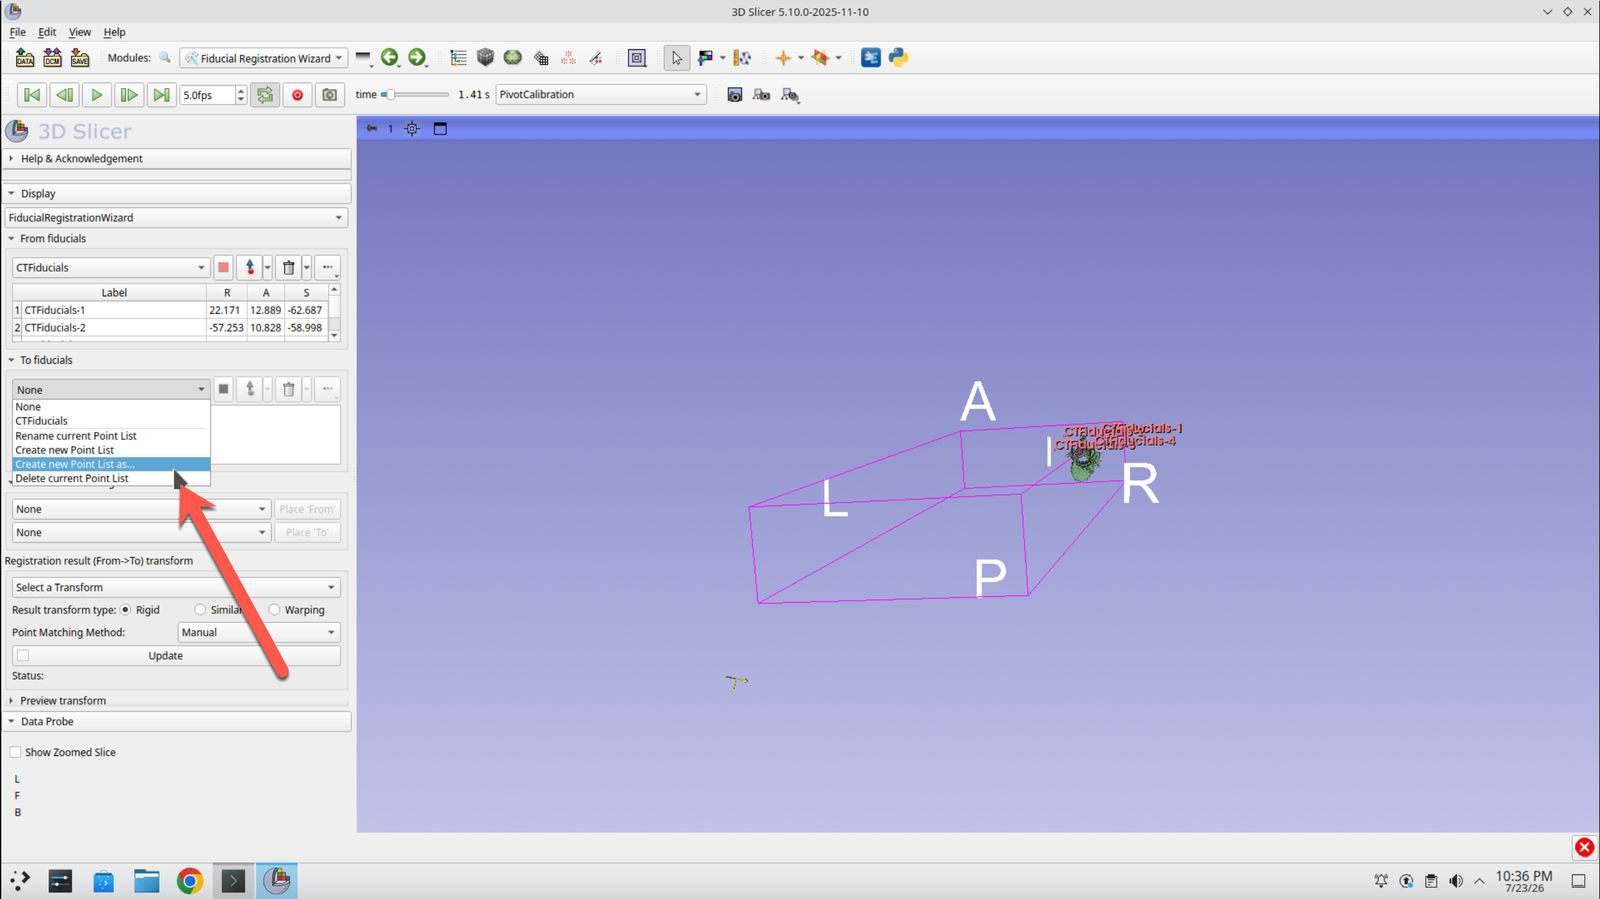Jump to last frame of sequence

[161, 95]
